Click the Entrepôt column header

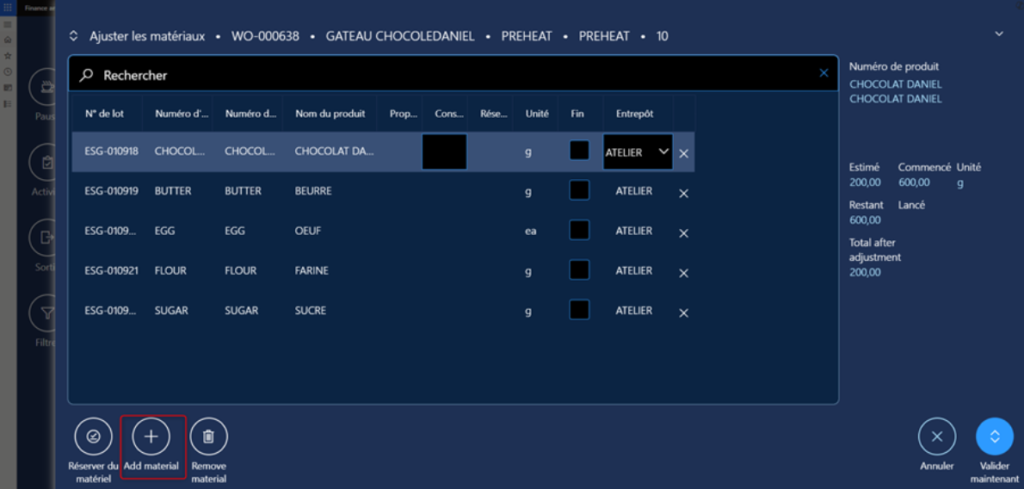coord(634,114)
